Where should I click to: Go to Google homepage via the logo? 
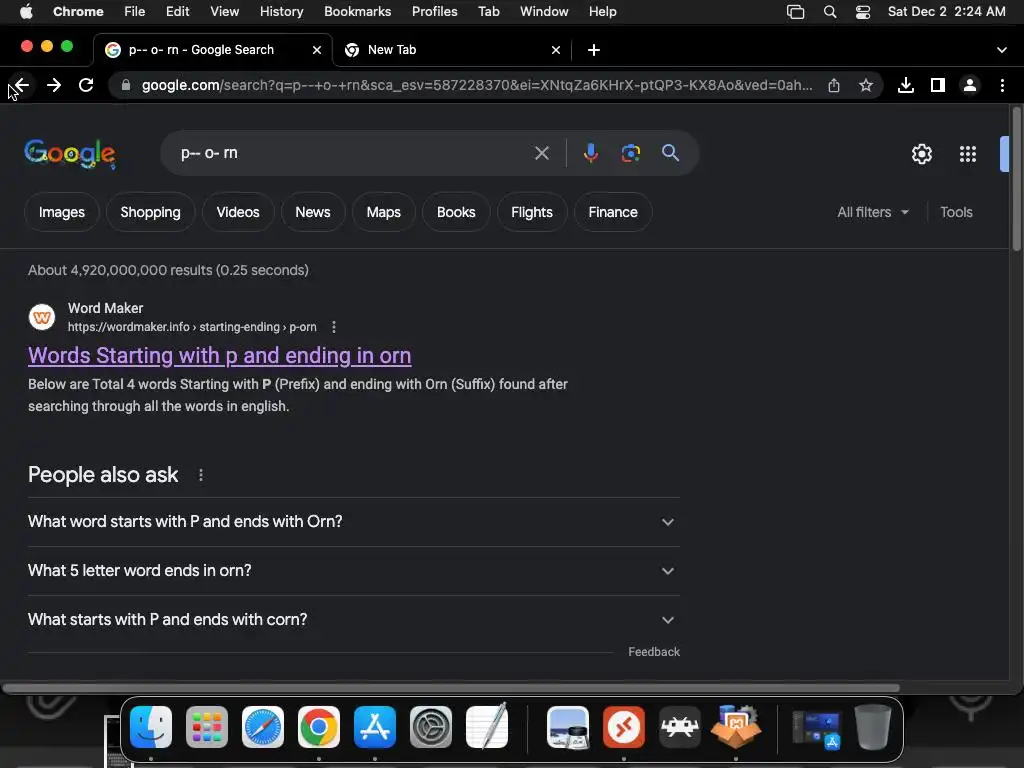[70, 154]
